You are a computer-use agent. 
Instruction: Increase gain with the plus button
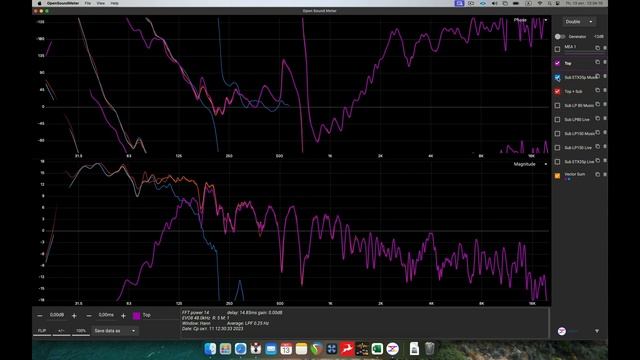[x=74, y=316]
